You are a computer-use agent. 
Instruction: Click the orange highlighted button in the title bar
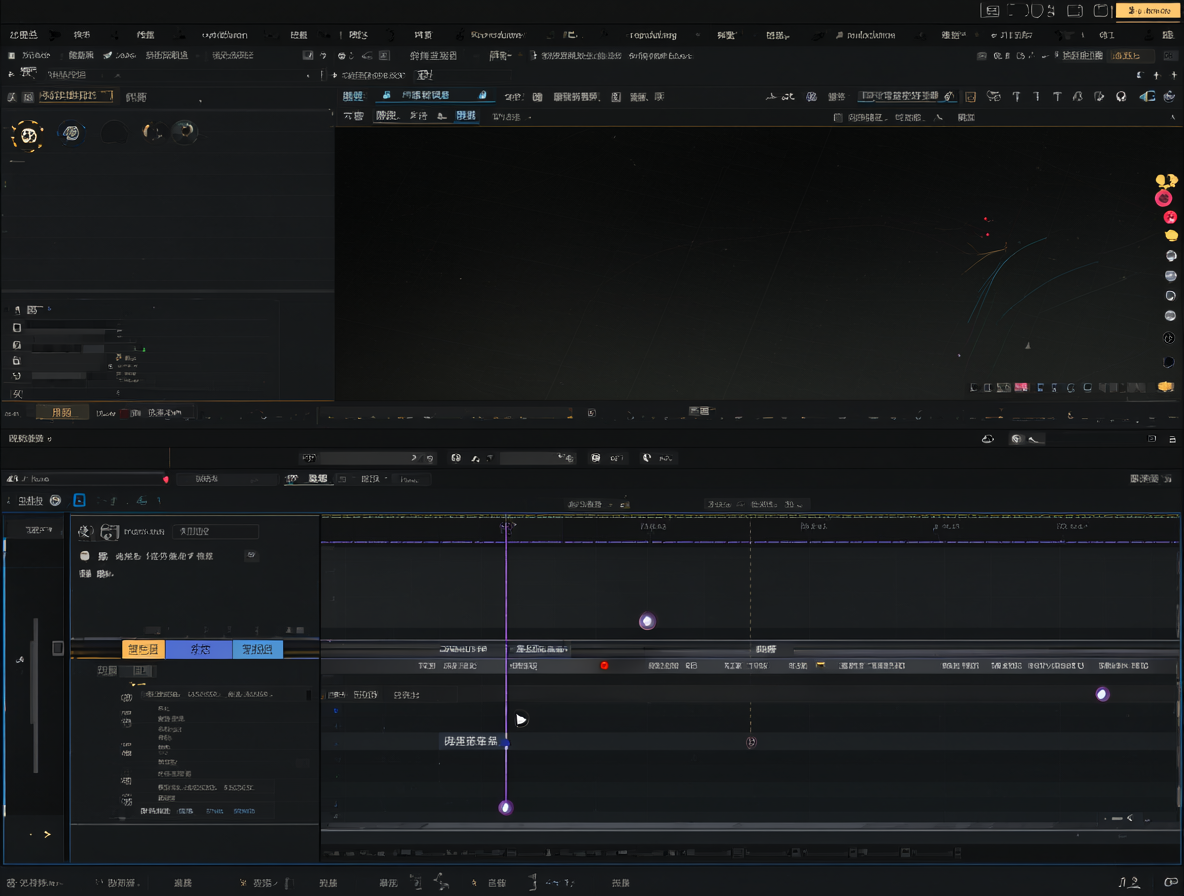pyautogui.click(x=1148, y=11)
